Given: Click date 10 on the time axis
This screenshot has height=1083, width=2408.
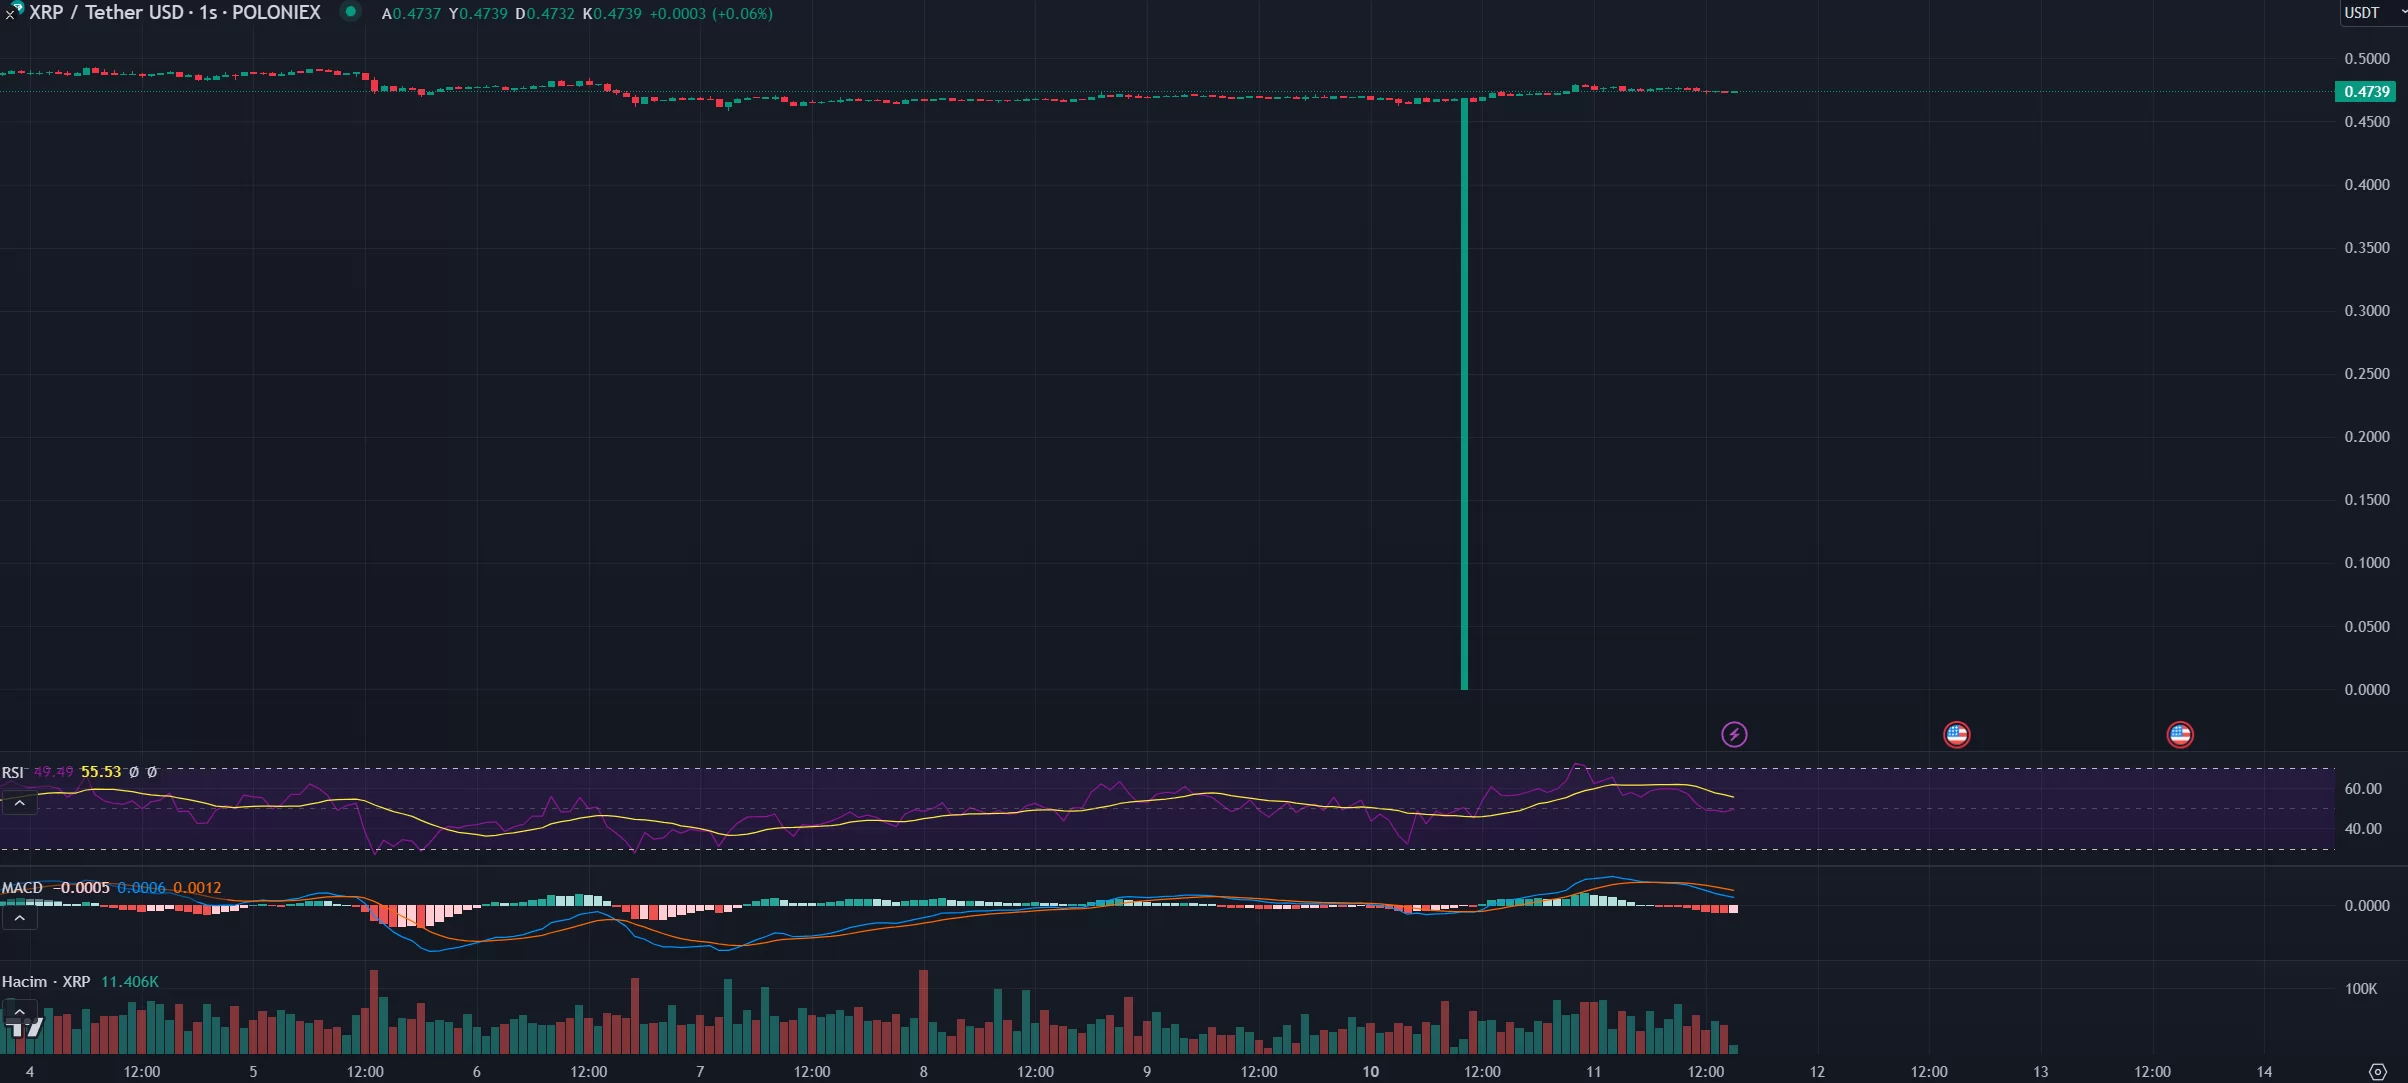Looking at the screenshot, I should [x=1370, y=1071].
